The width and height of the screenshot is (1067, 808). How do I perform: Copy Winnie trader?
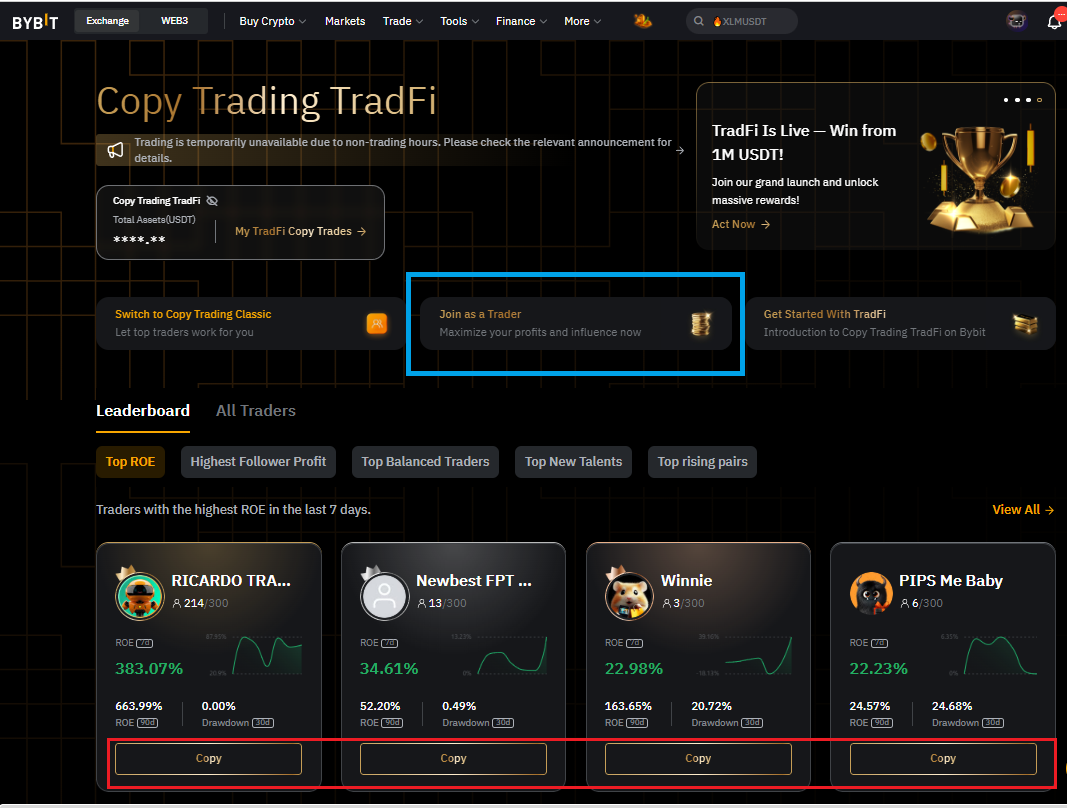[x=698, y=758]
